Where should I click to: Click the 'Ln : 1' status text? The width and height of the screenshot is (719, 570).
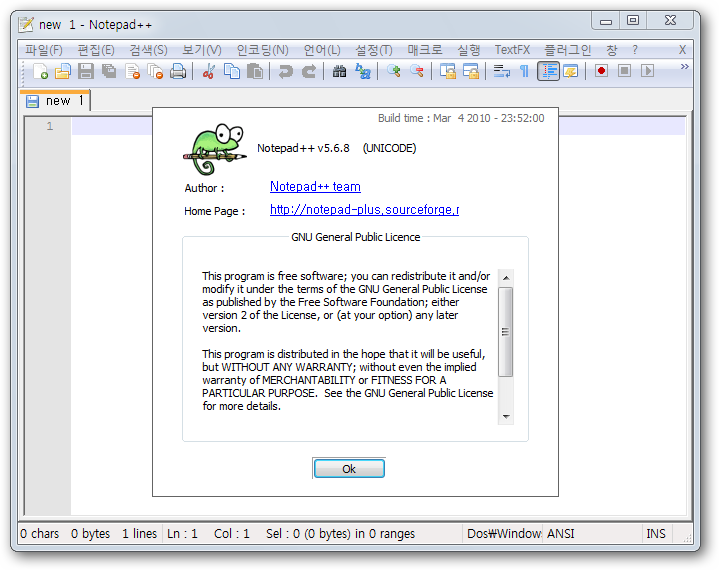[182, 534]
